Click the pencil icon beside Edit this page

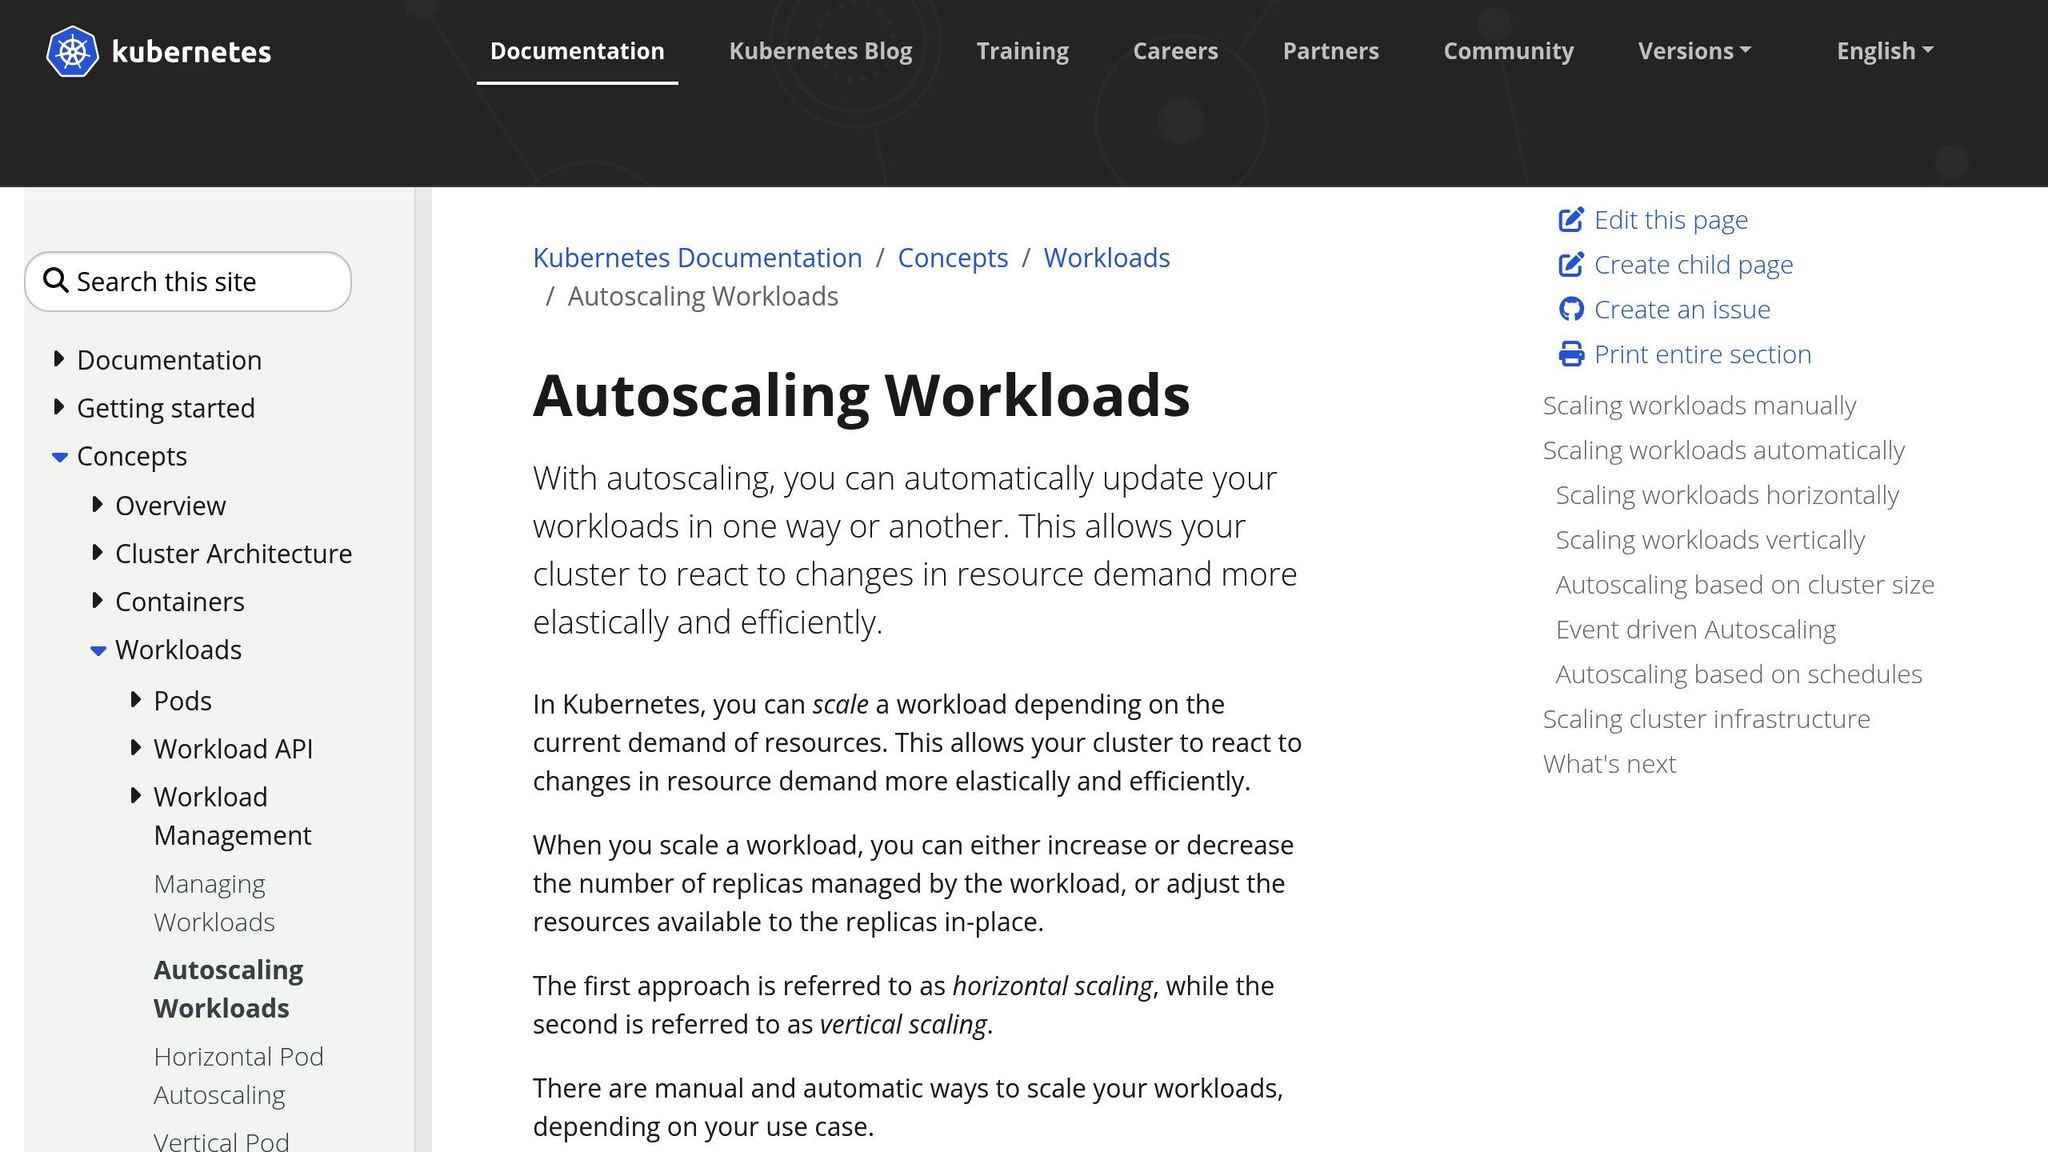(x=1571, y=219)
